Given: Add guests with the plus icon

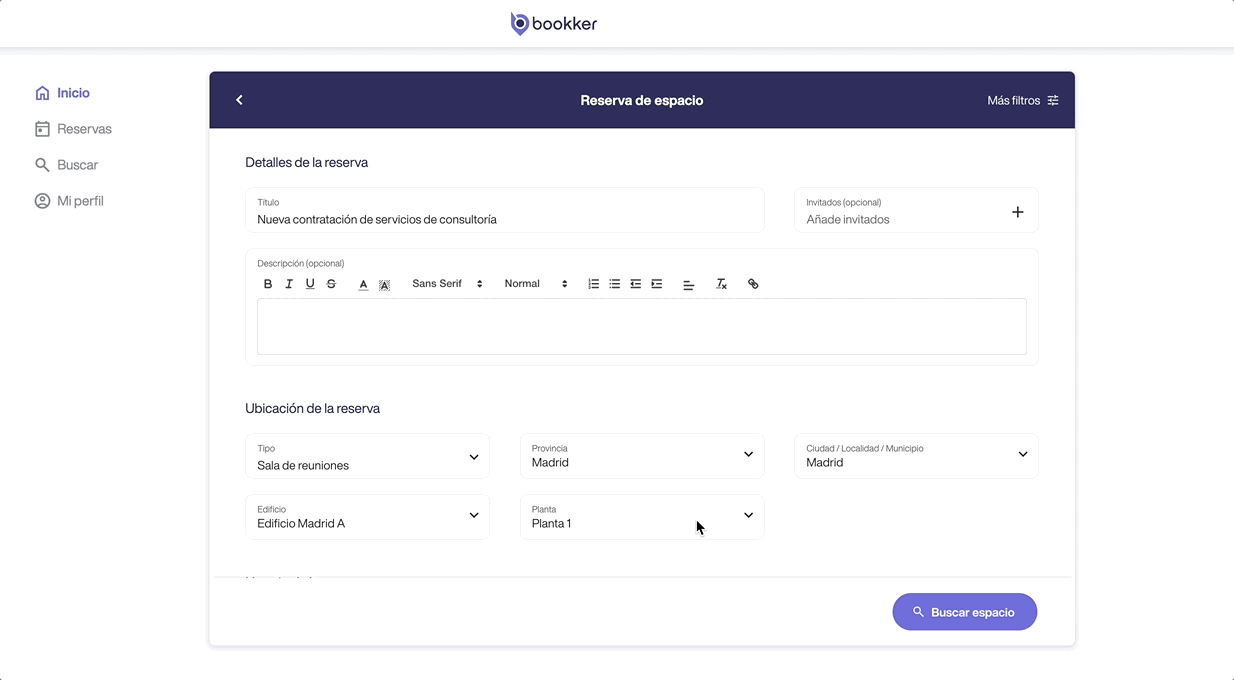Looking at the screenshot, I should pos(1017,212).
